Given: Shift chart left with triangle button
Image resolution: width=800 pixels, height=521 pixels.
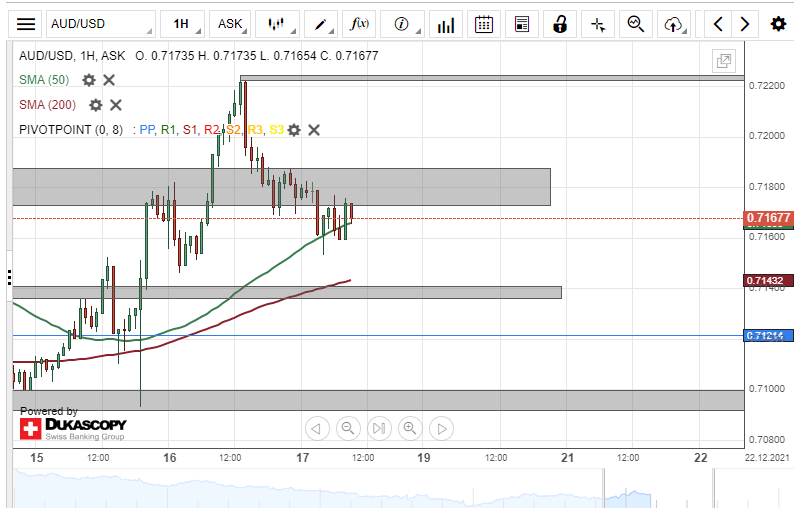Looking at the screenshot, I should [316, 429].
